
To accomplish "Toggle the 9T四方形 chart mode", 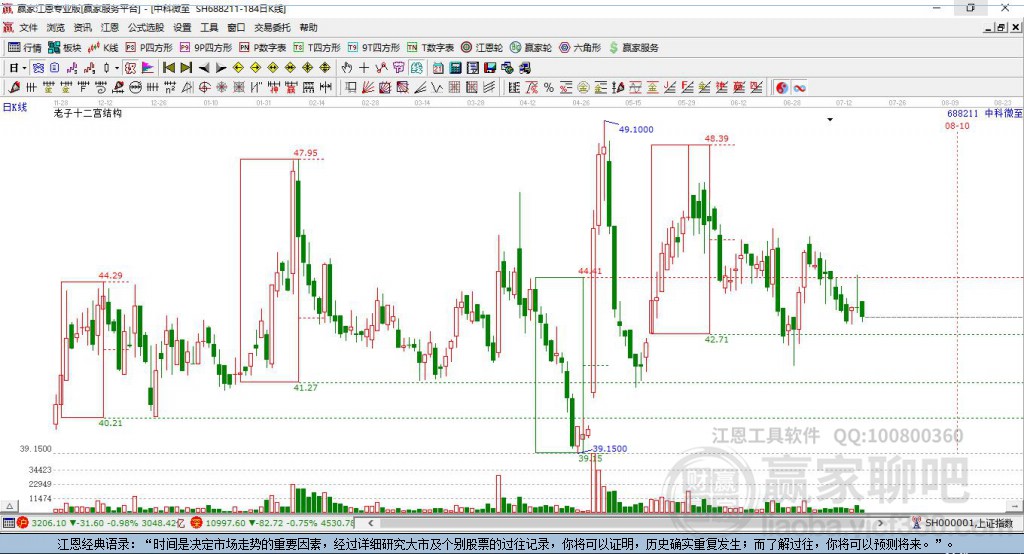I will click(x=374, y=48).
